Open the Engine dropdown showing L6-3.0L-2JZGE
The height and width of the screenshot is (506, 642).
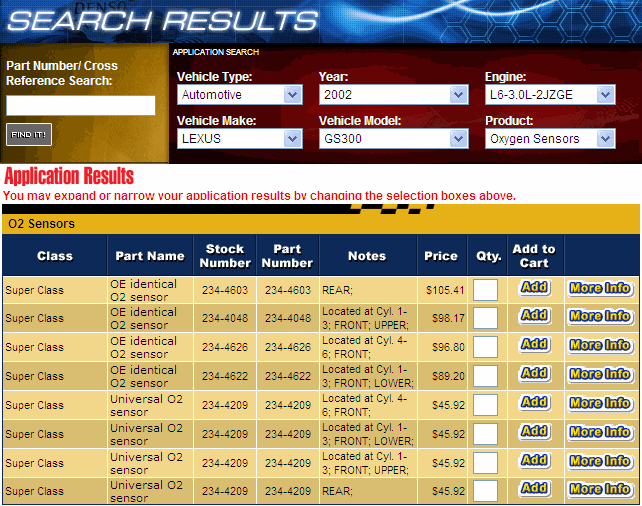tap(549, 95)
